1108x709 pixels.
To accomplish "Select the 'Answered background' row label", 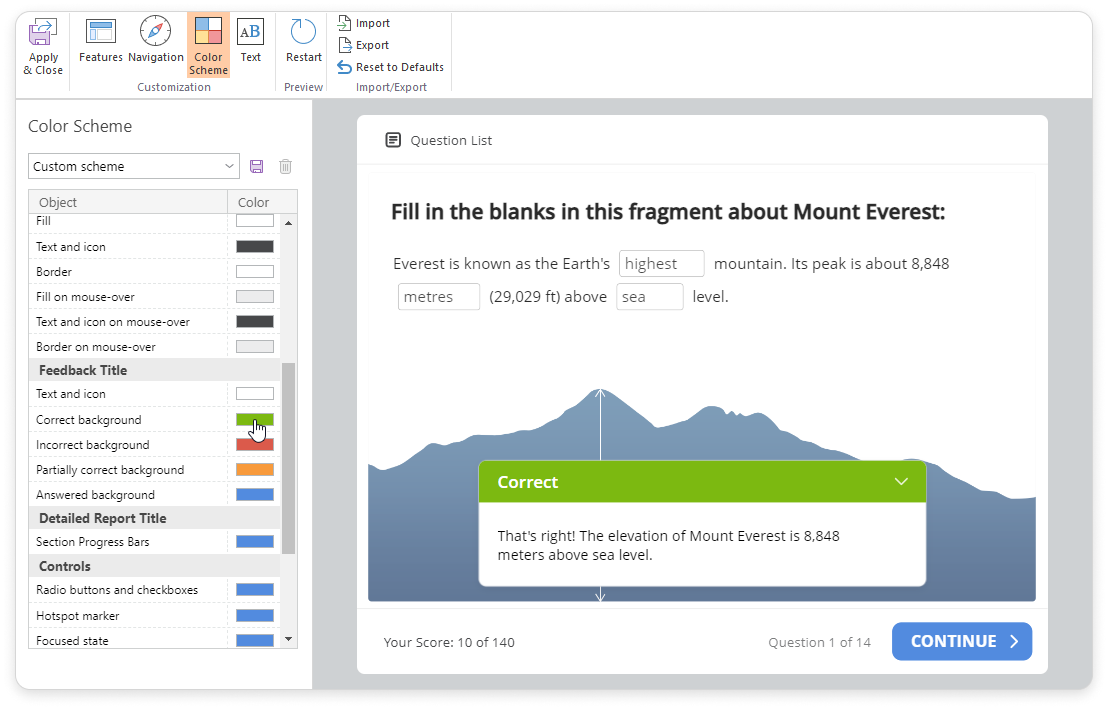I will [95, 495].
